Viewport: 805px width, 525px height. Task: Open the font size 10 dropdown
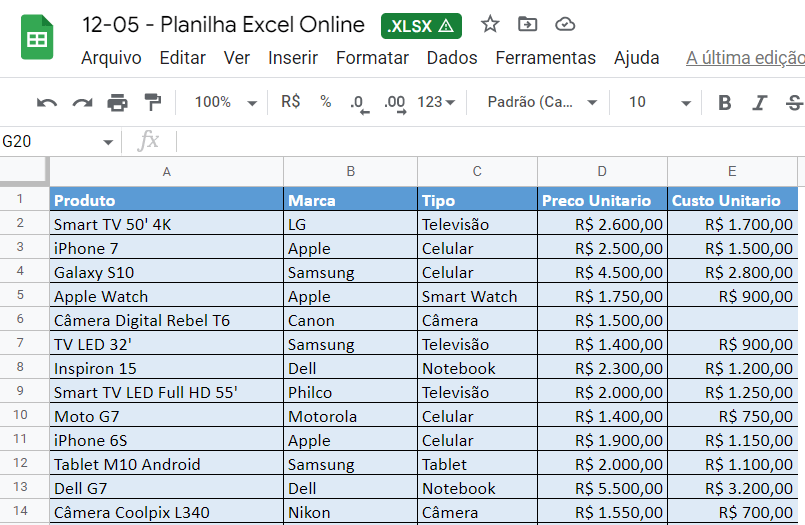(659, 102)
